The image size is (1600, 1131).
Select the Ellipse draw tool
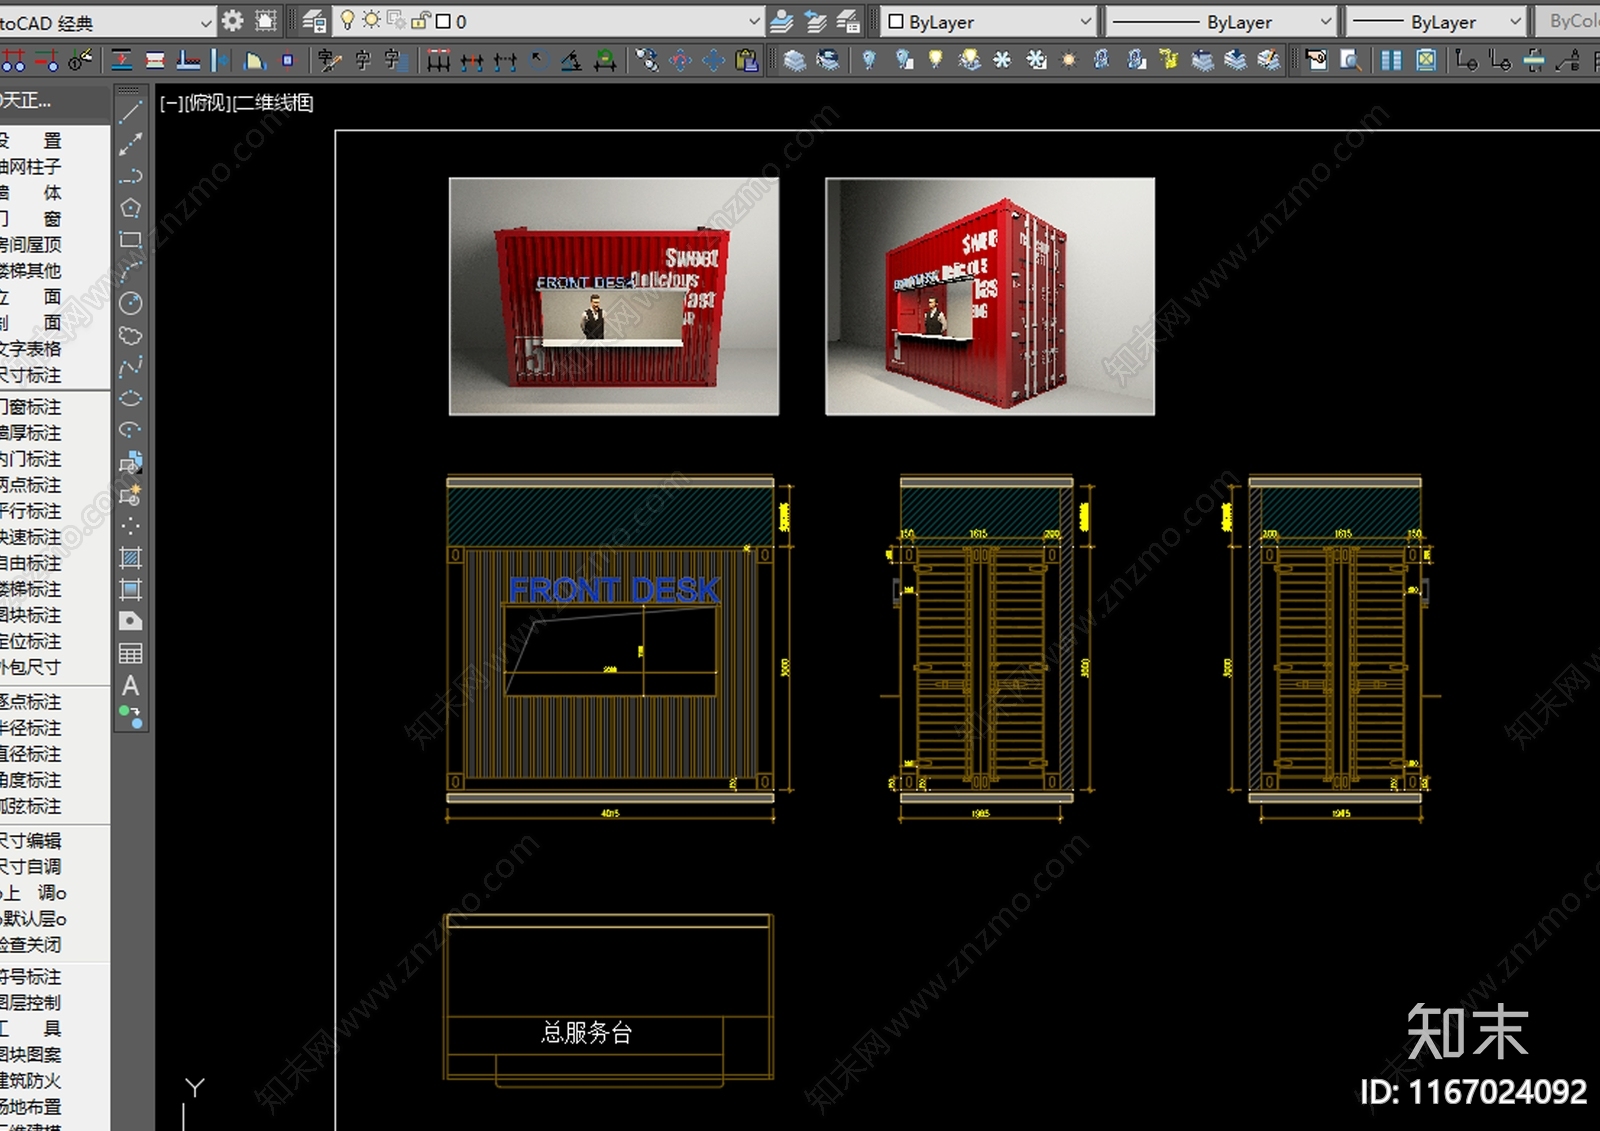click(130, 398)
